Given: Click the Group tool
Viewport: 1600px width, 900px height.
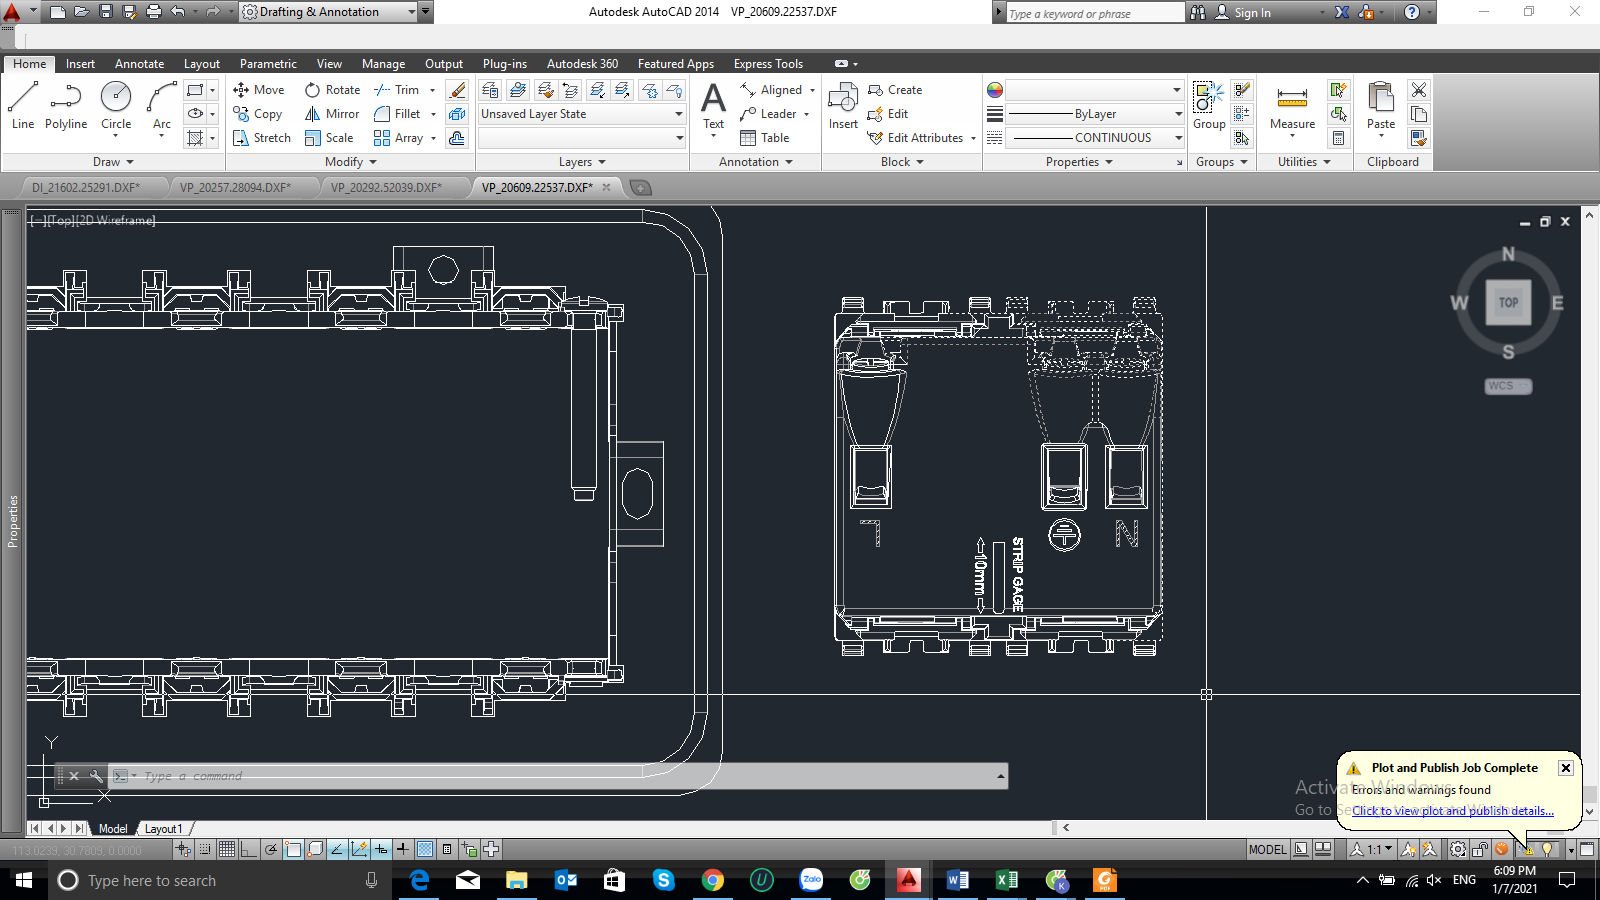Looking at the screenshot, I should point(1209,106).
